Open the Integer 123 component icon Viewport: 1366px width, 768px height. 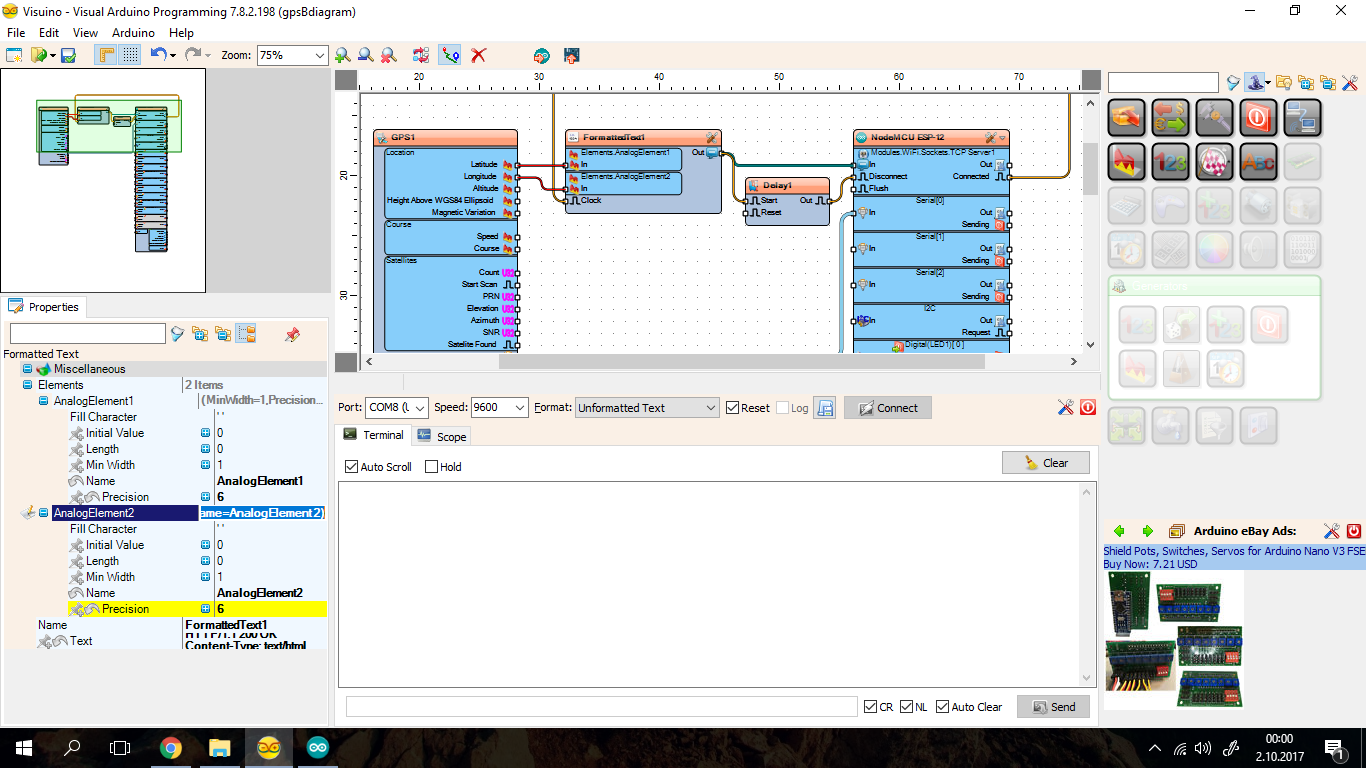(1170, 161)
